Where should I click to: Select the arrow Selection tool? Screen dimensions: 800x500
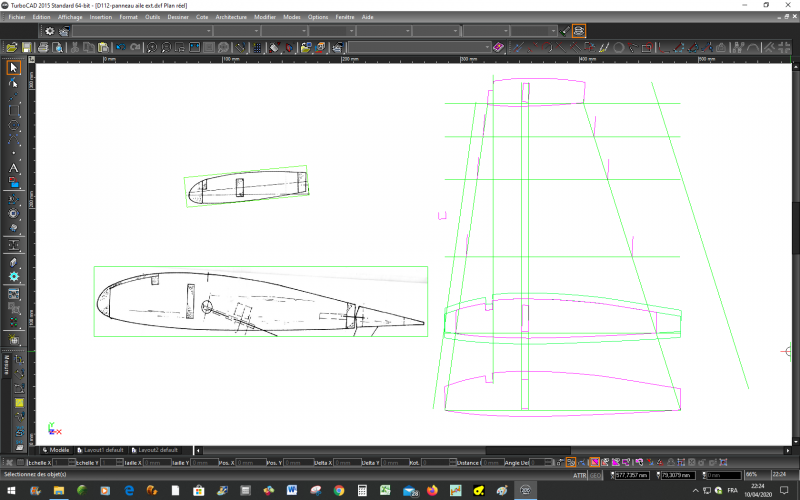[x=14, y=68]
